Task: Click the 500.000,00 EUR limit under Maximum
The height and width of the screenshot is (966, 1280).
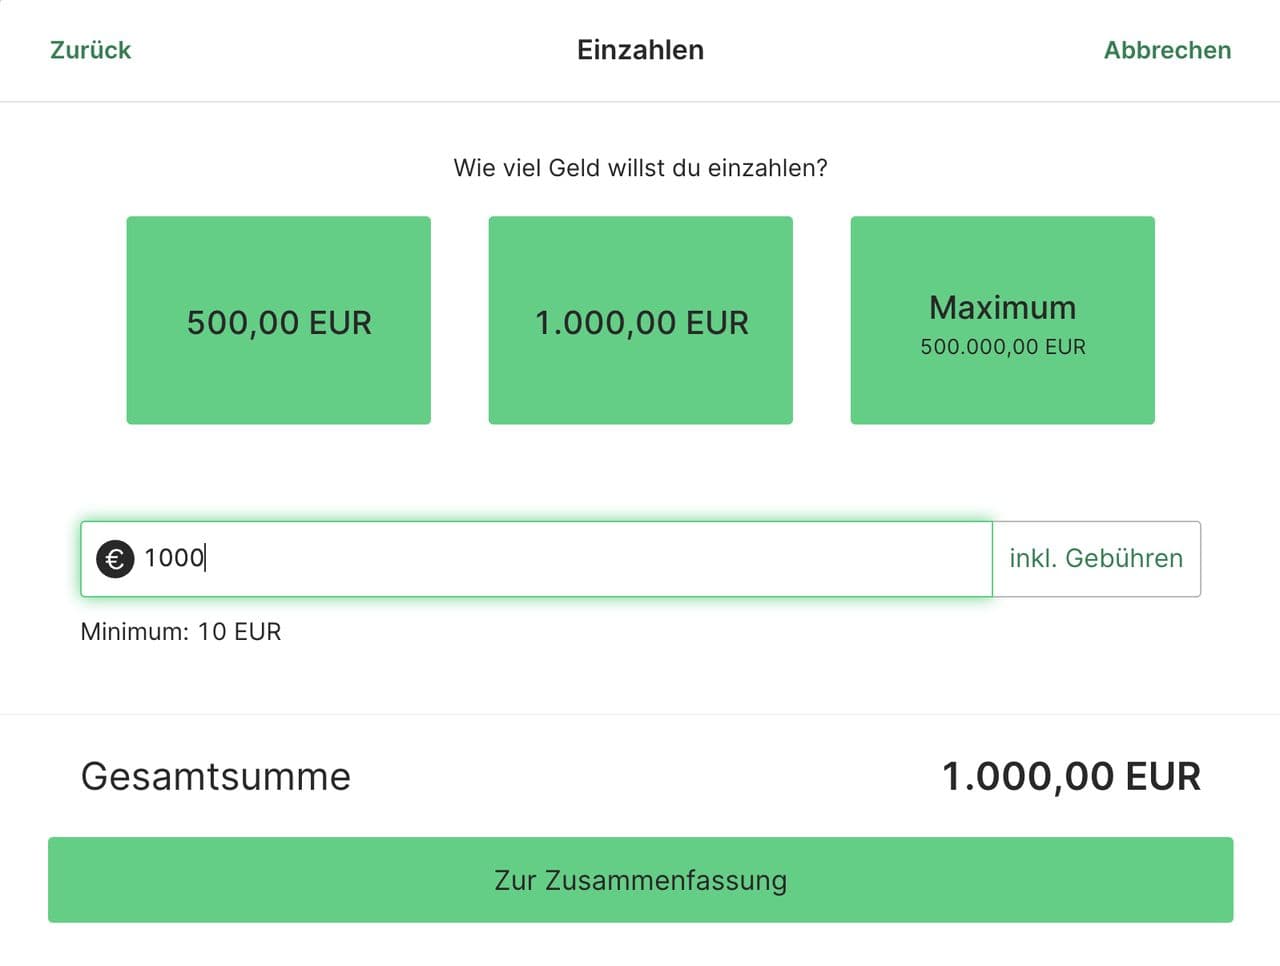Action: (x=1002, y=347)
